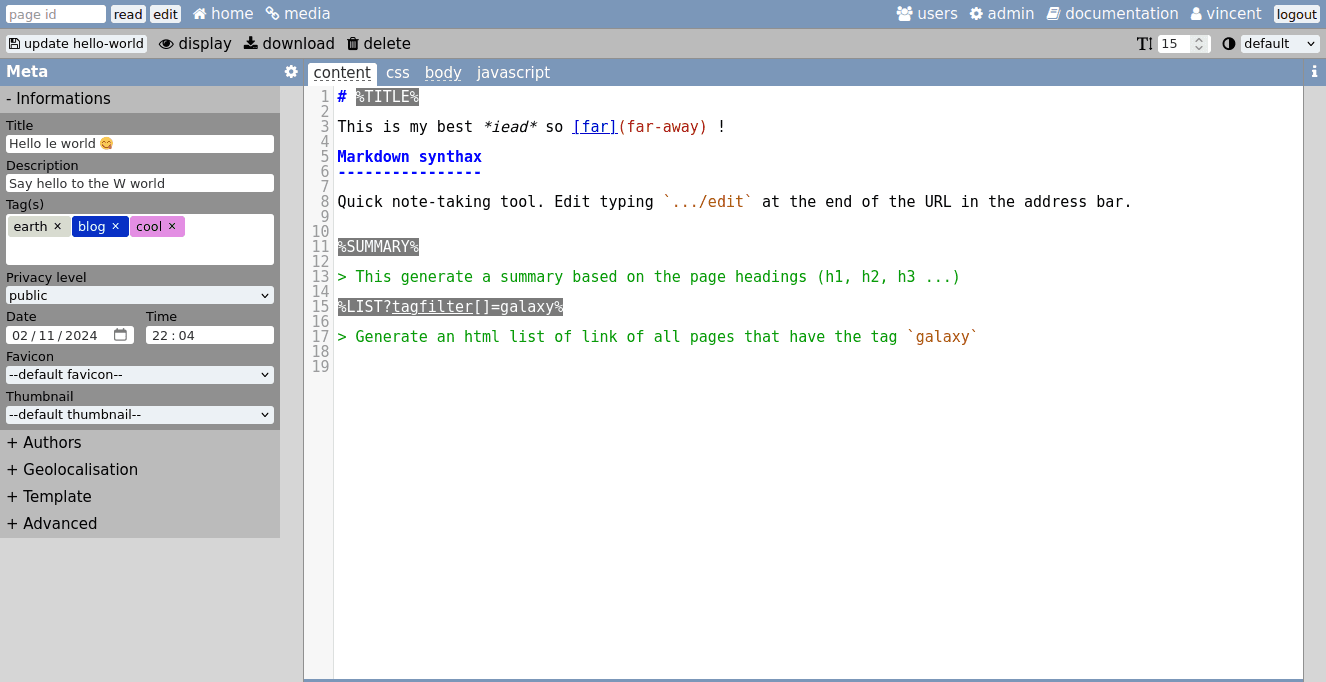The image size is (1326, 682).
Task: Delete the hello-world page
Action: 378,44
